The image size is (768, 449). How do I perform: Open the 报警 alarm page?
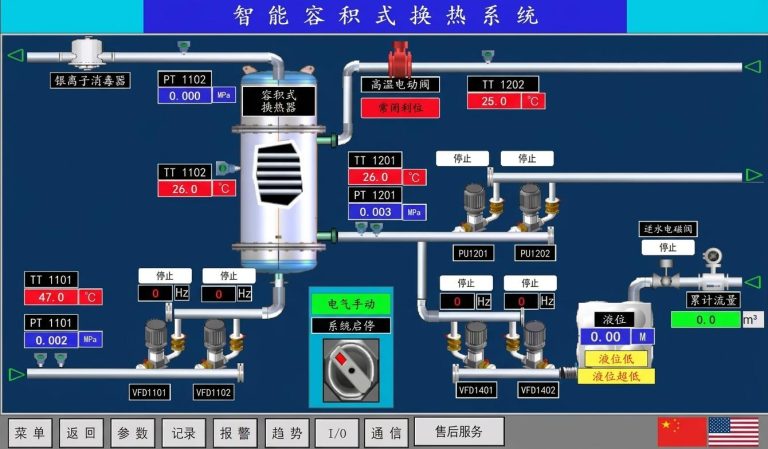(235, 433)
